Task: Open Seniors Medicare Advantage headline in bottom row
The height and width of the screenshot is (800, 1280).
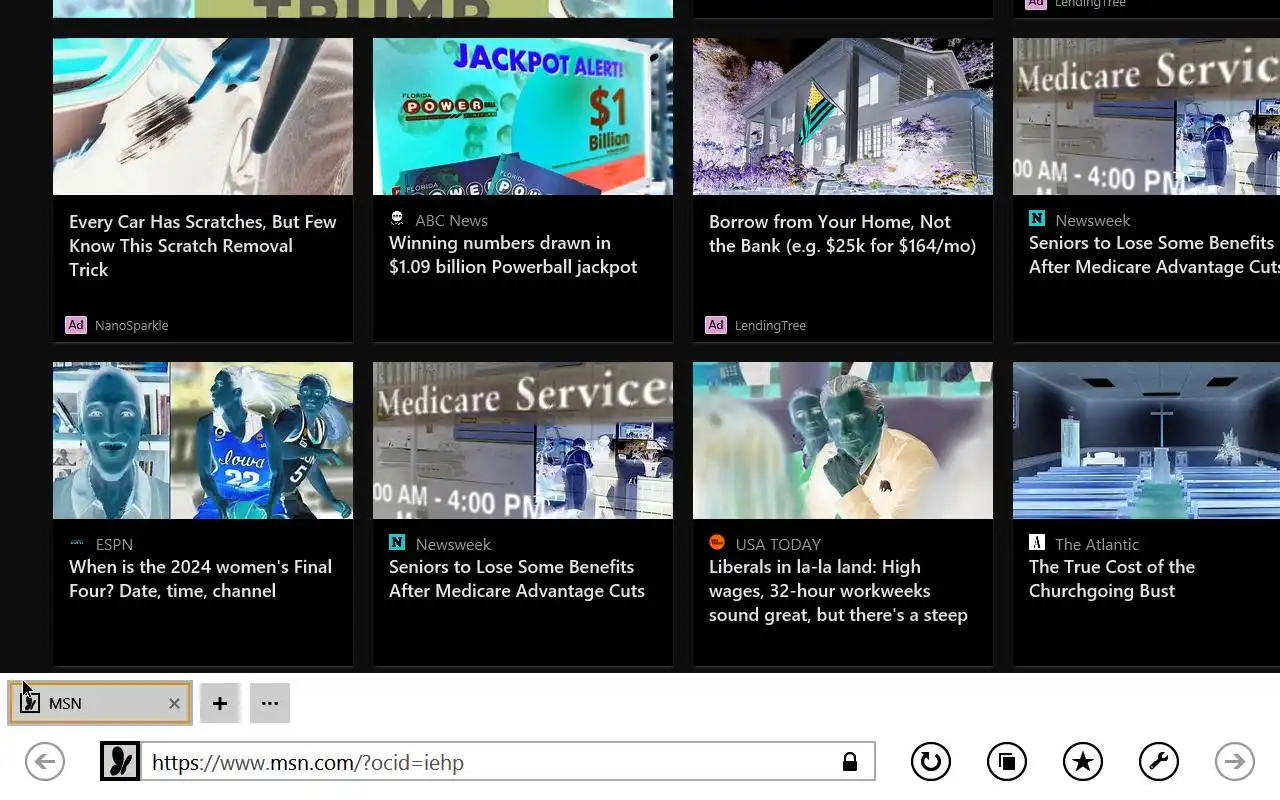Action: pos(517,579)
